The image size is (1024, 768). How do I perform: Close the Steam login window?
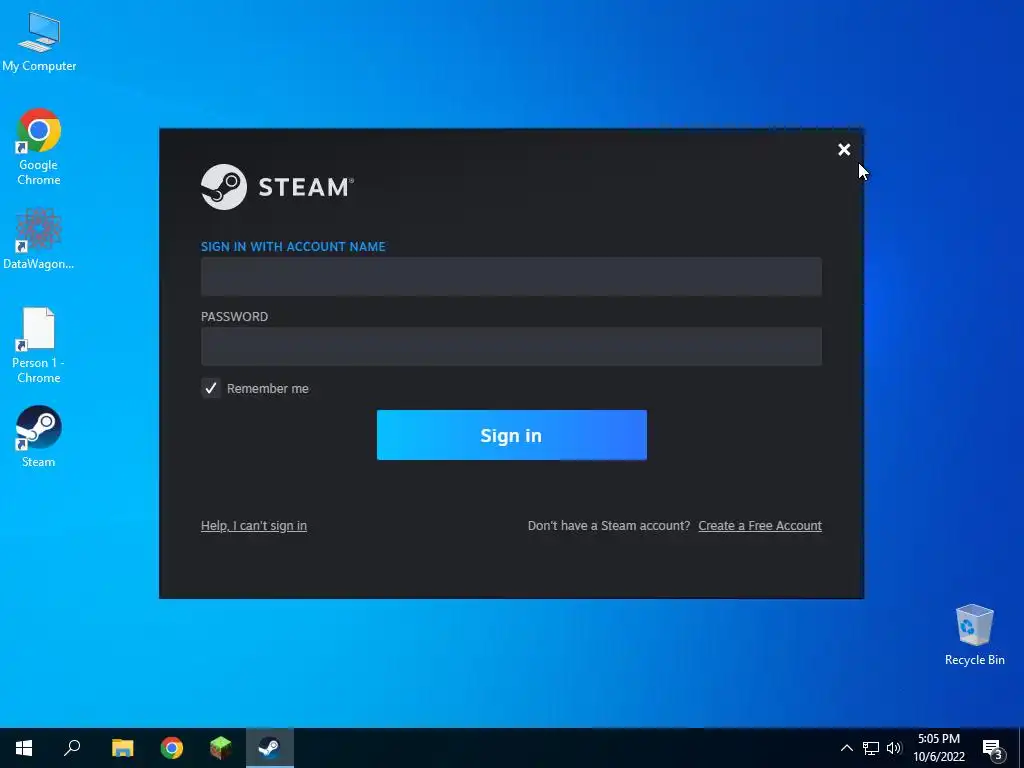point(844,150)
